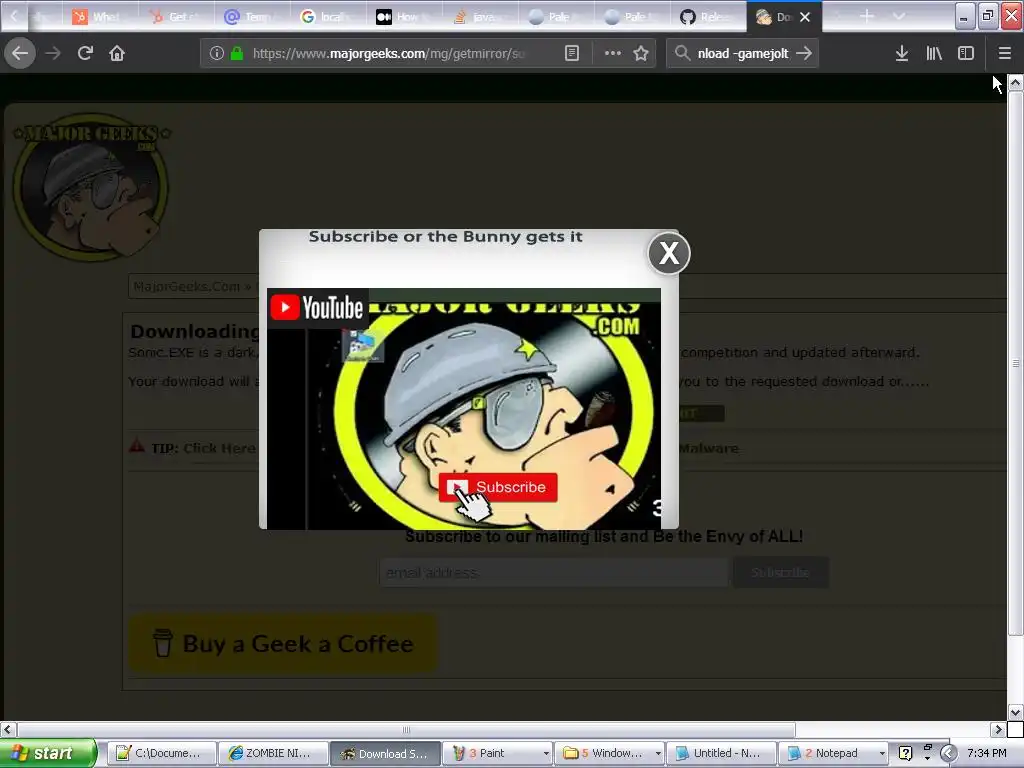Show site information icon in address bar
1024x768 pixels.
coord(217,54)
